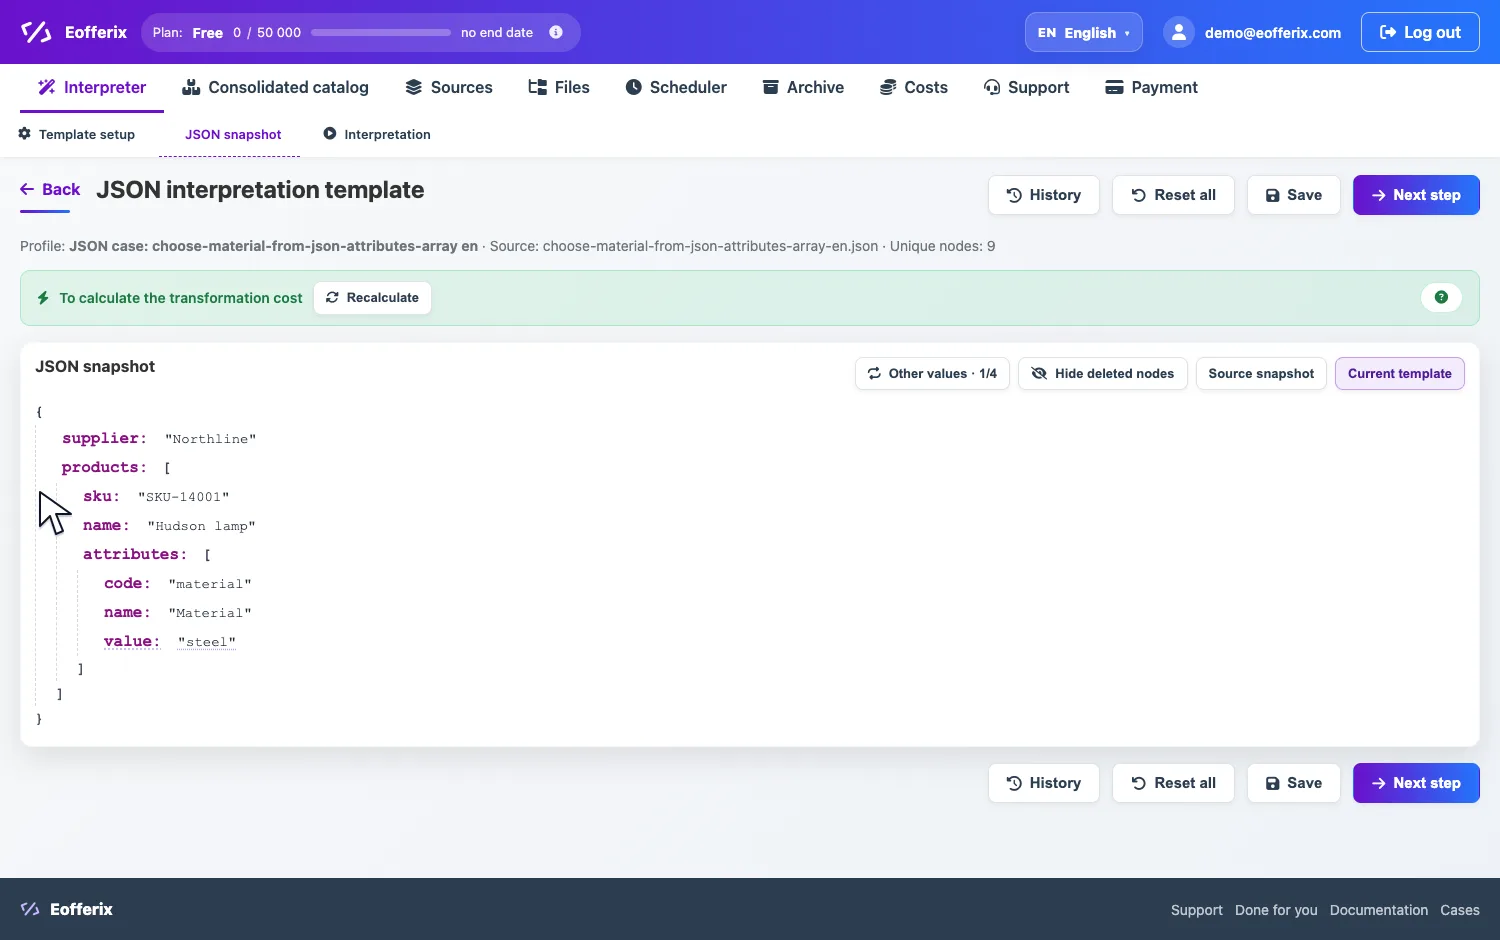Select the JSON snapshot step
1500x940 pixels.
click(233, 134)
